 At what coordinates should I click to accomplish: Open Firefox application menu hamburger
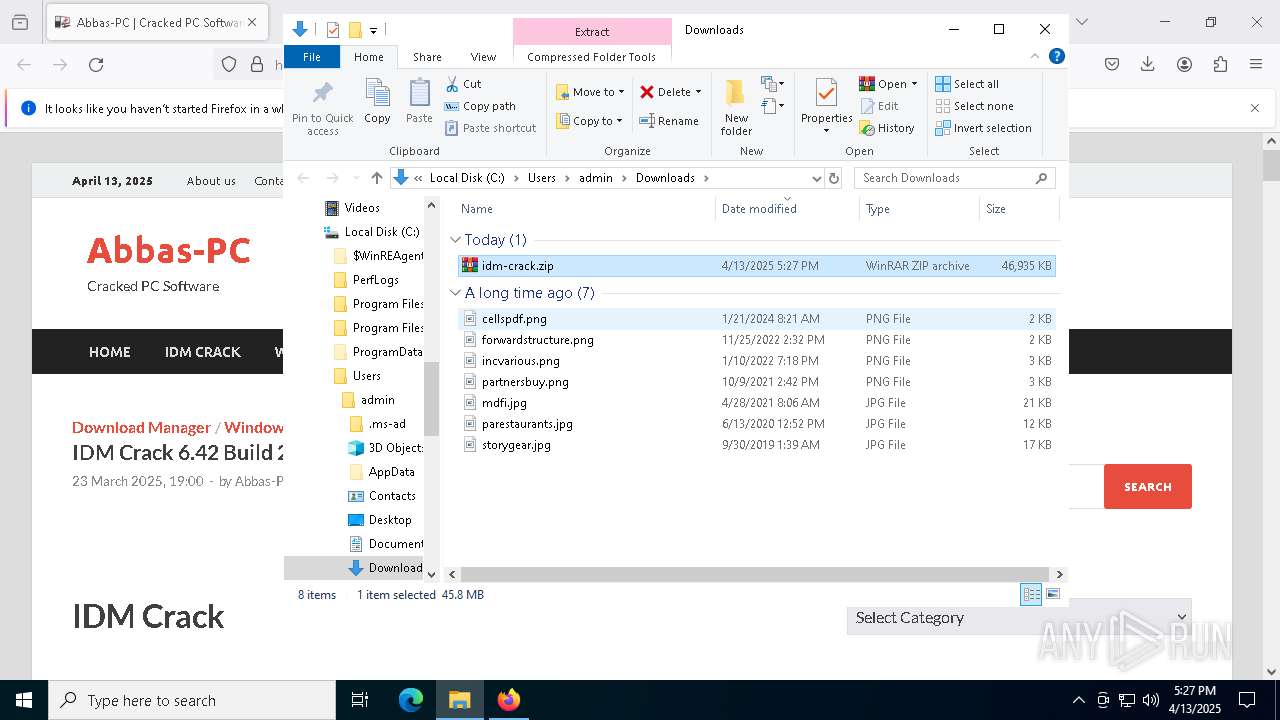point(1256,65)
